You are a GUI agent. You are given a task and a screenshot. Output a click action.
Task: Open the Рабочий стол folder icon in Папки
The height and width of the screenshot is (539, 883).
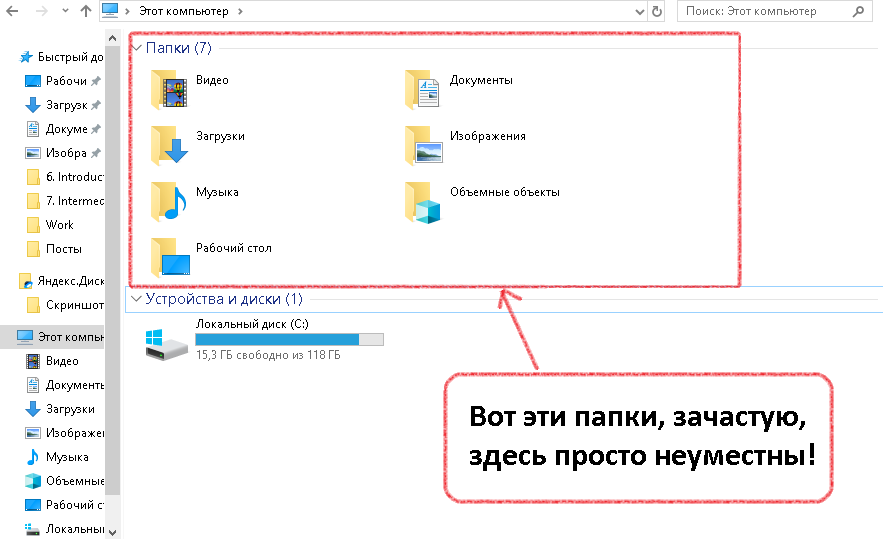170,257
